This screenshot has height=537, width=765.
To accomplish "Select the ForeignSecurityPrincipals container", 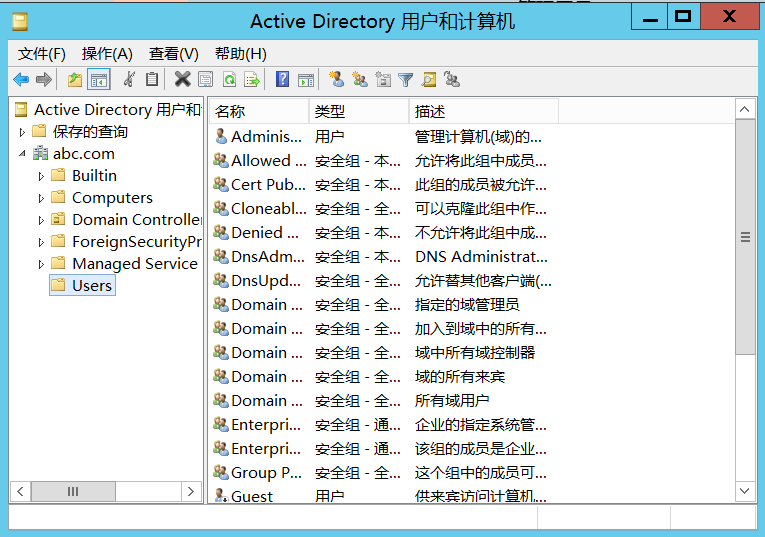I will [126, 241].
